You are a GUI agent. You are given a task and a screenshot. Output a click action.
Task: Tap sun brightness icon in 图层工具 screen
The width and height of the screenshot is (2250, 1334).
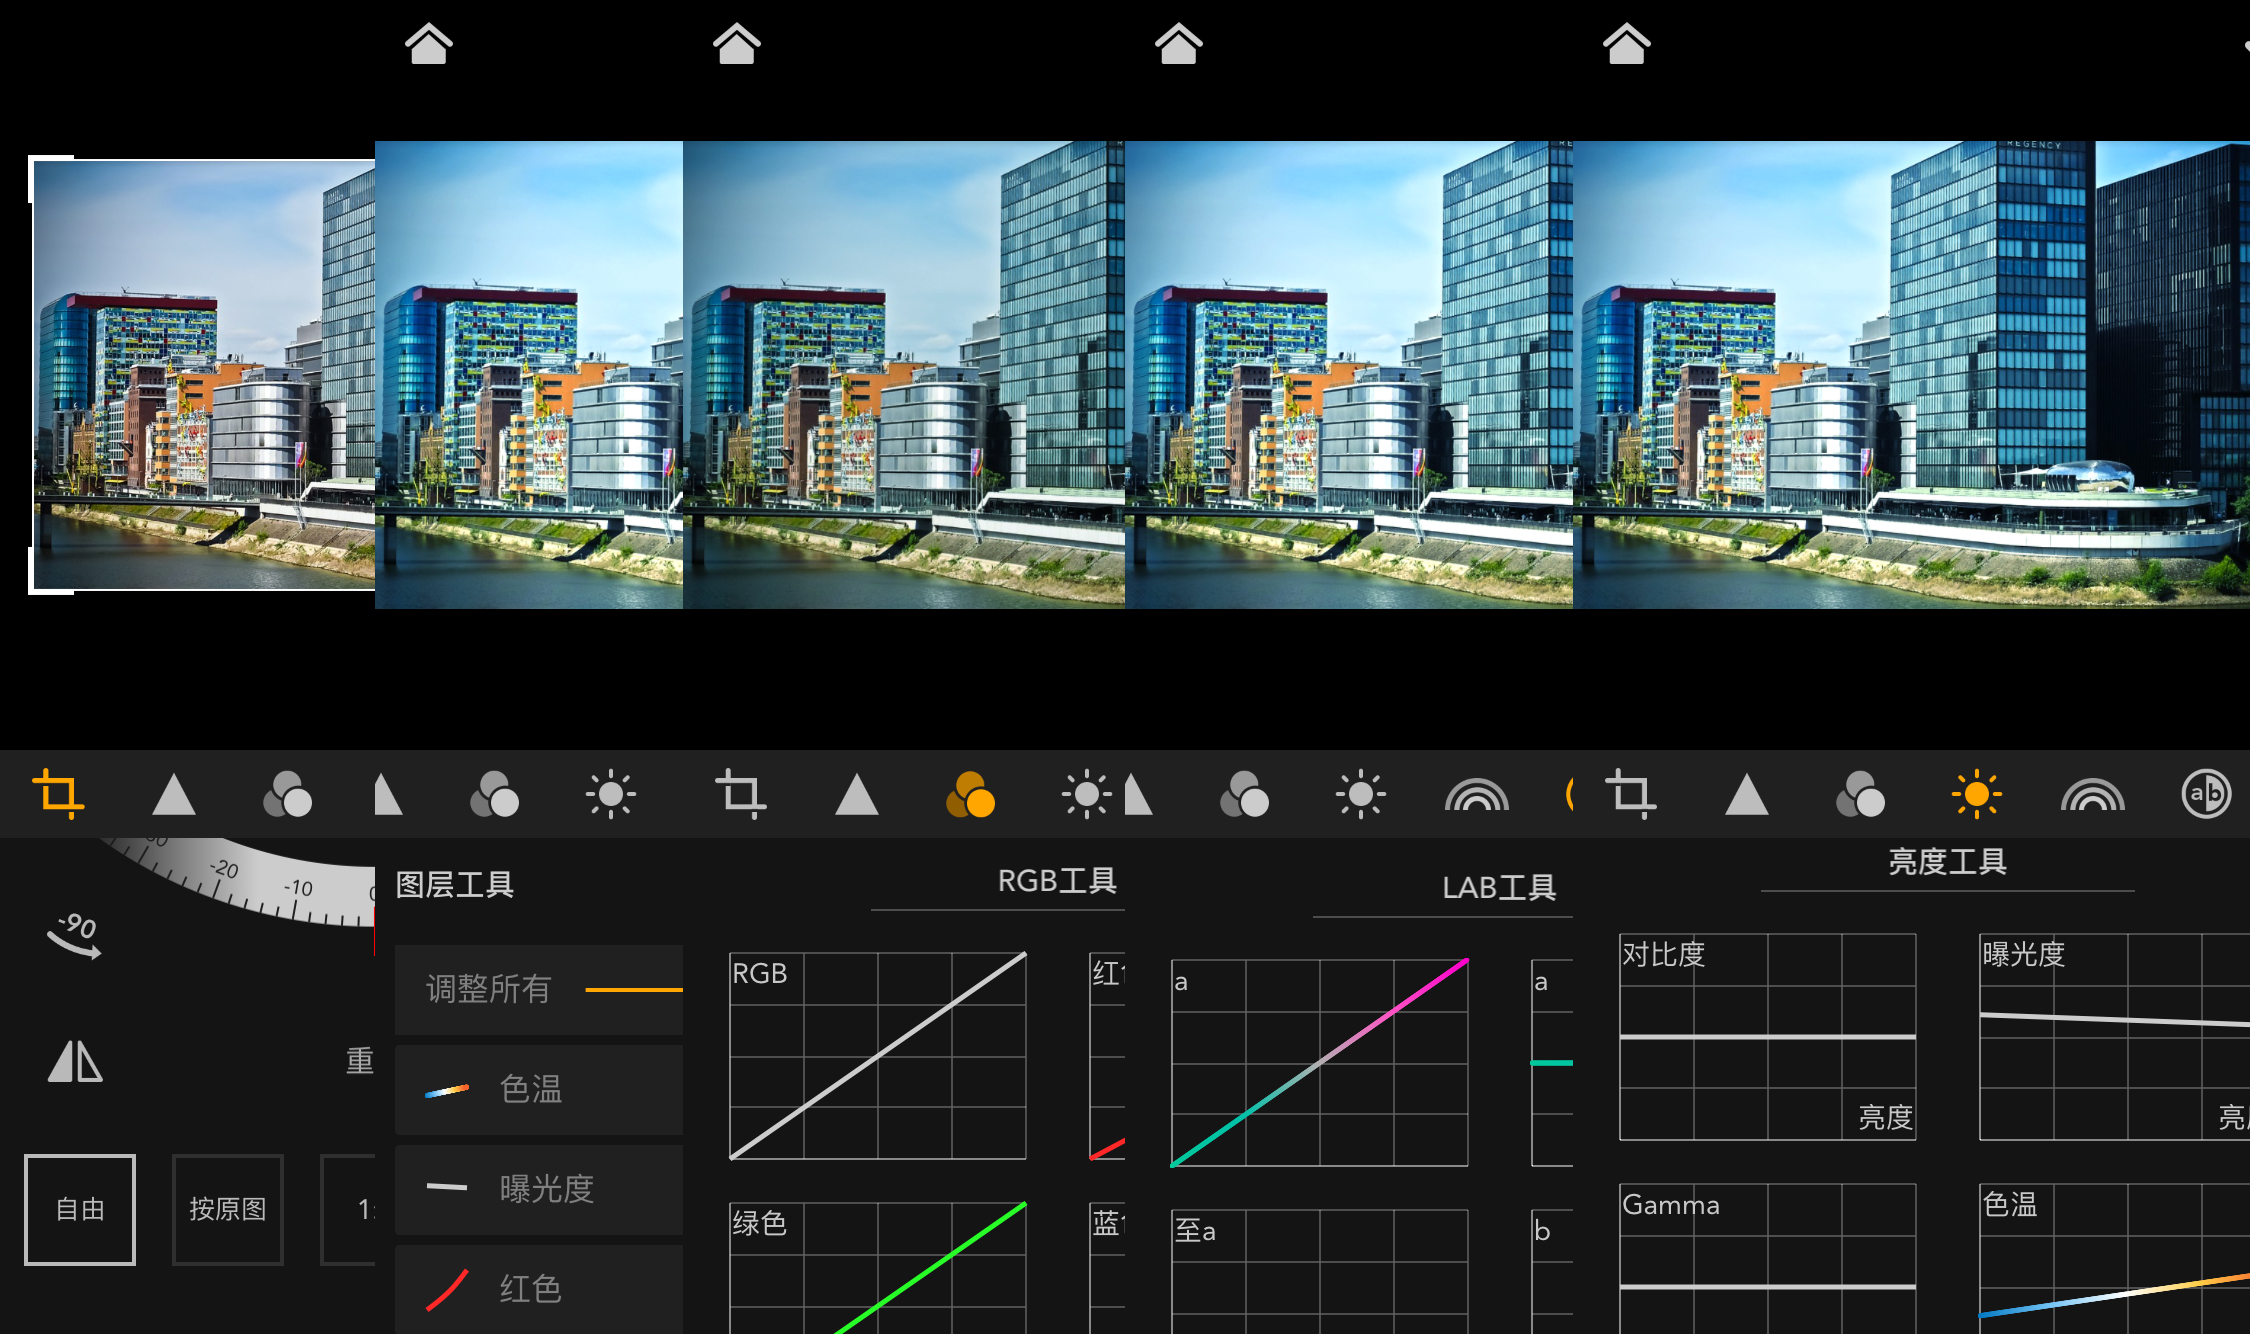click(x=610, y=795)
